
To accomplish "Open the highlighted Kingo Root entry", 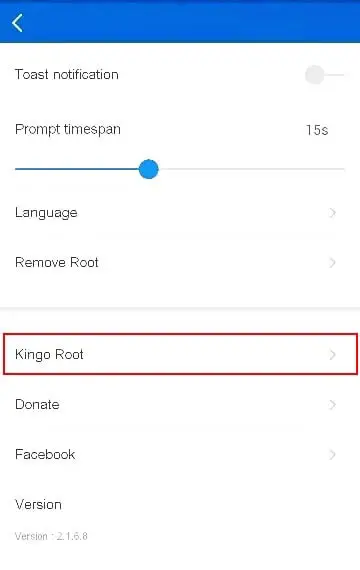I will coord(180,354).
